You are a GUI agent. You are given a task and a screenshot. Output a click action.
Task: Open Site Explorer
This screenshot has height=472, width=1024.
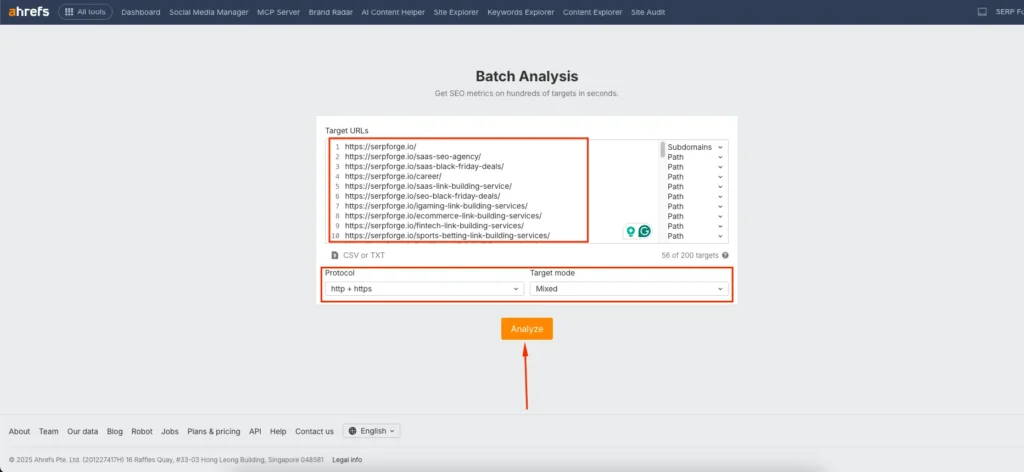click(x=456, y=12)
